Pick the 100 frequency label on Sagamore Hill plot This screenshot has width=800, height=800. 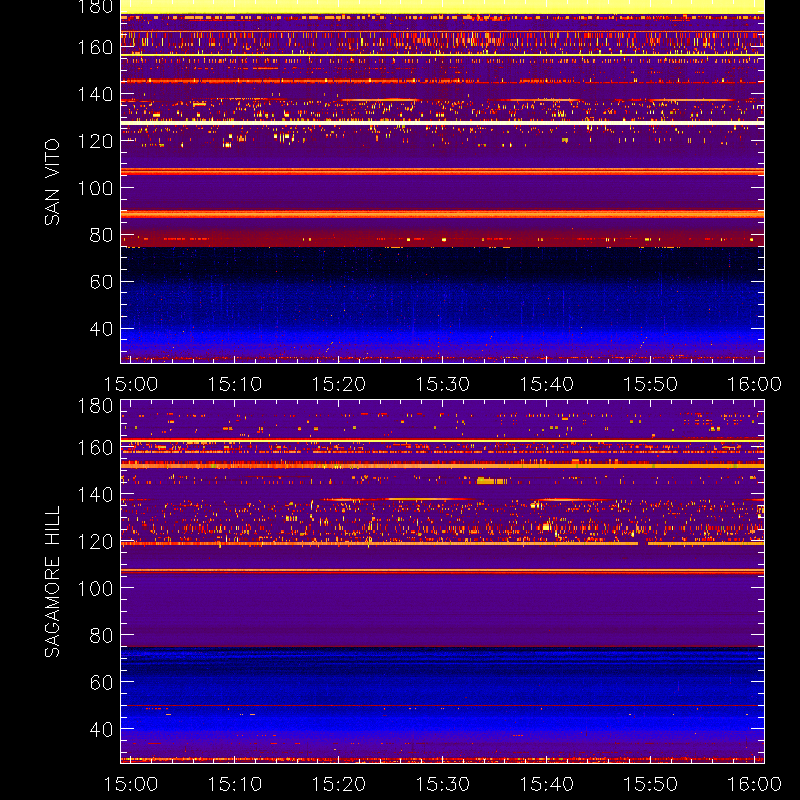(x=95, y=589)
